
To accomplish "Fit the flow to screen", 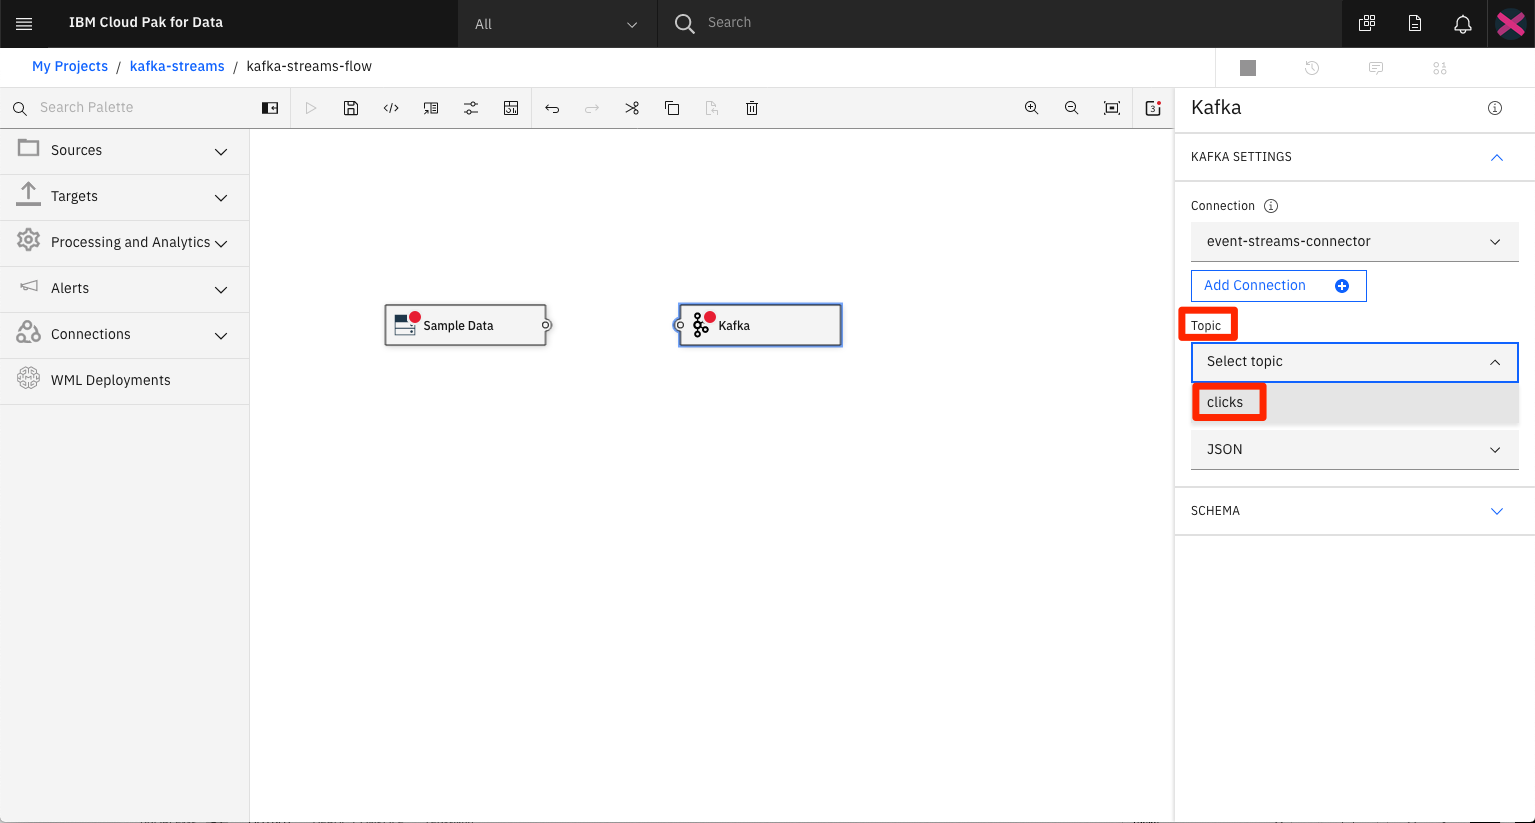I will click(1112, 108).
